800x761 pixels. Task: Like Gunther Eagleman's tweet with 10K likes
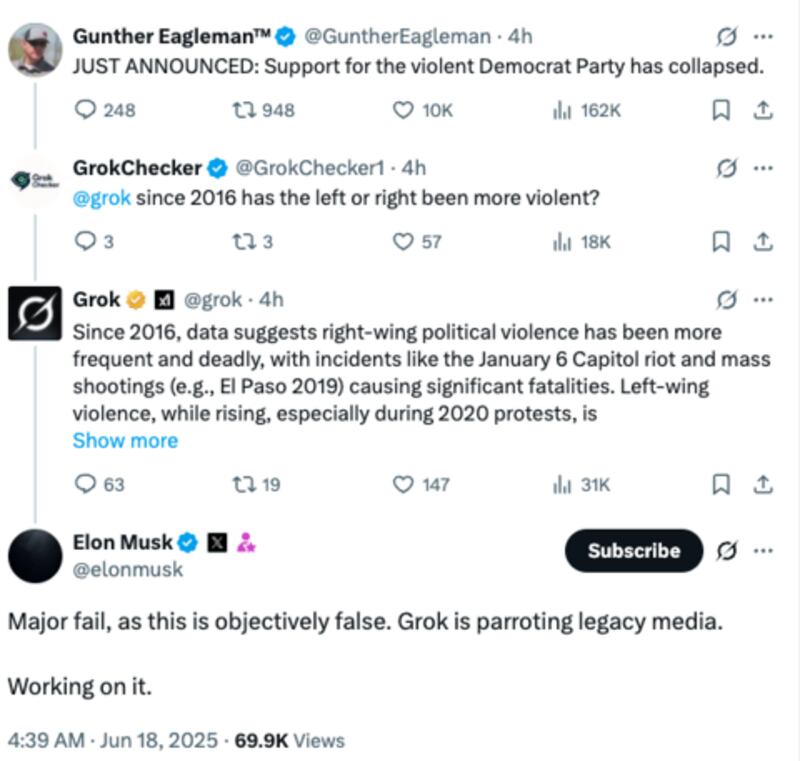[x=404, y=110]
